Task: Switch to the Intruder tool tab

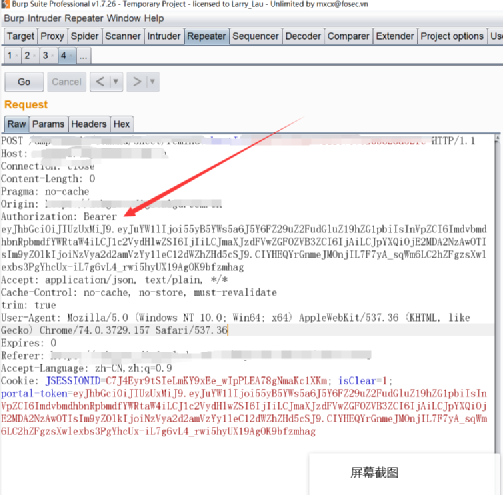Action: tap(164, 36)
